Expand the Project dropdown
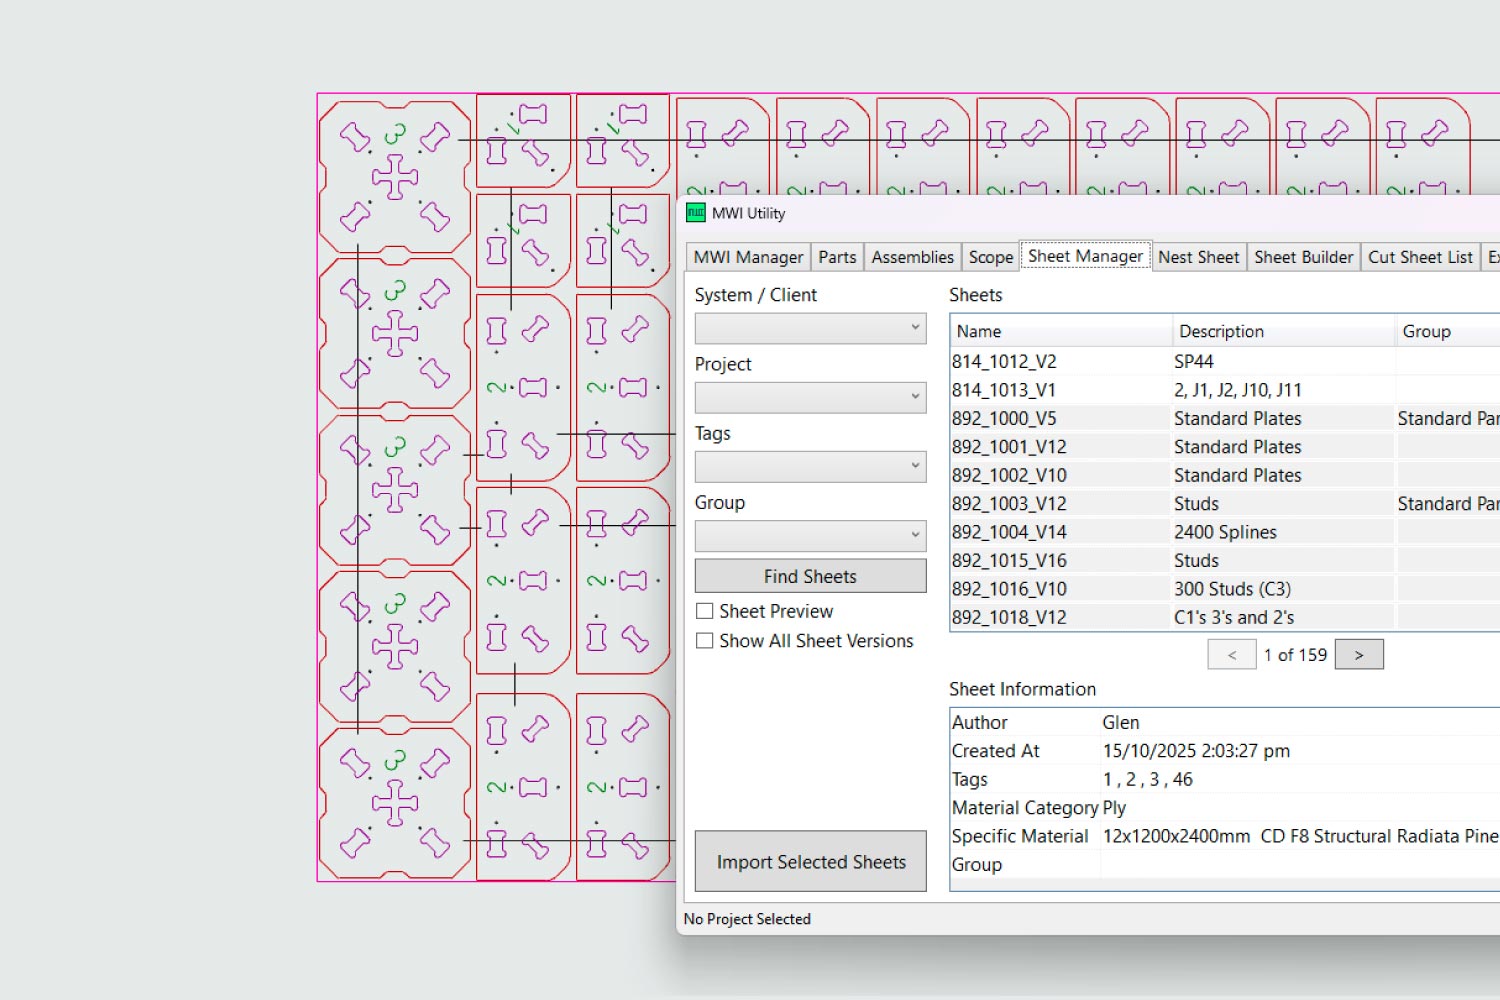This screenshot has width=1500, height=1000. pos(810,397)
